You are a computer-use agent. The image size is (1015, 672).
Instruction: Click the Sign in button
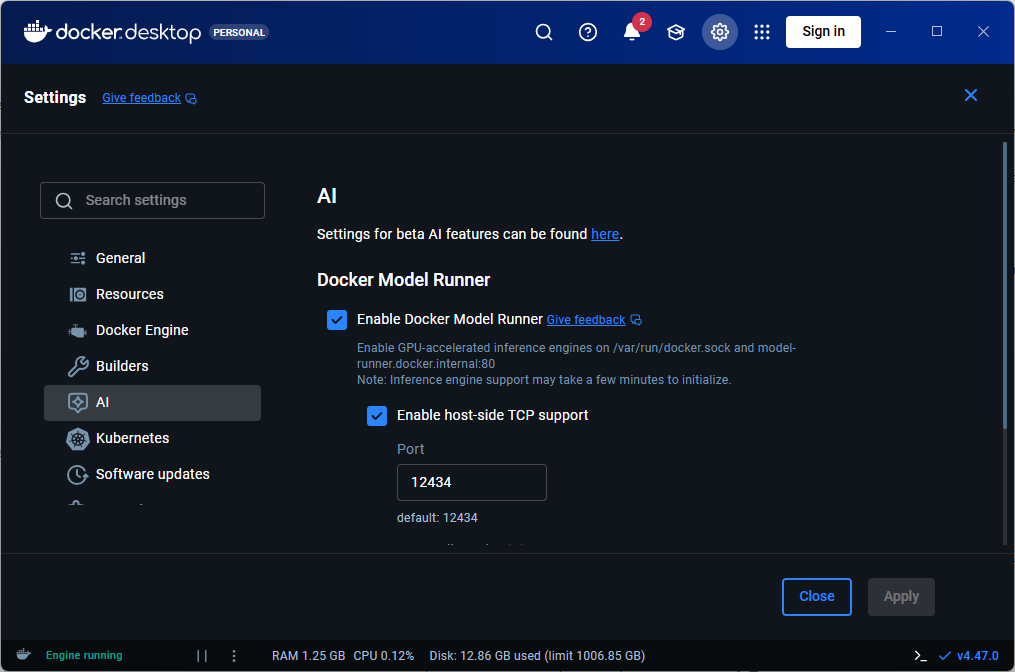[x=823, y=32]
